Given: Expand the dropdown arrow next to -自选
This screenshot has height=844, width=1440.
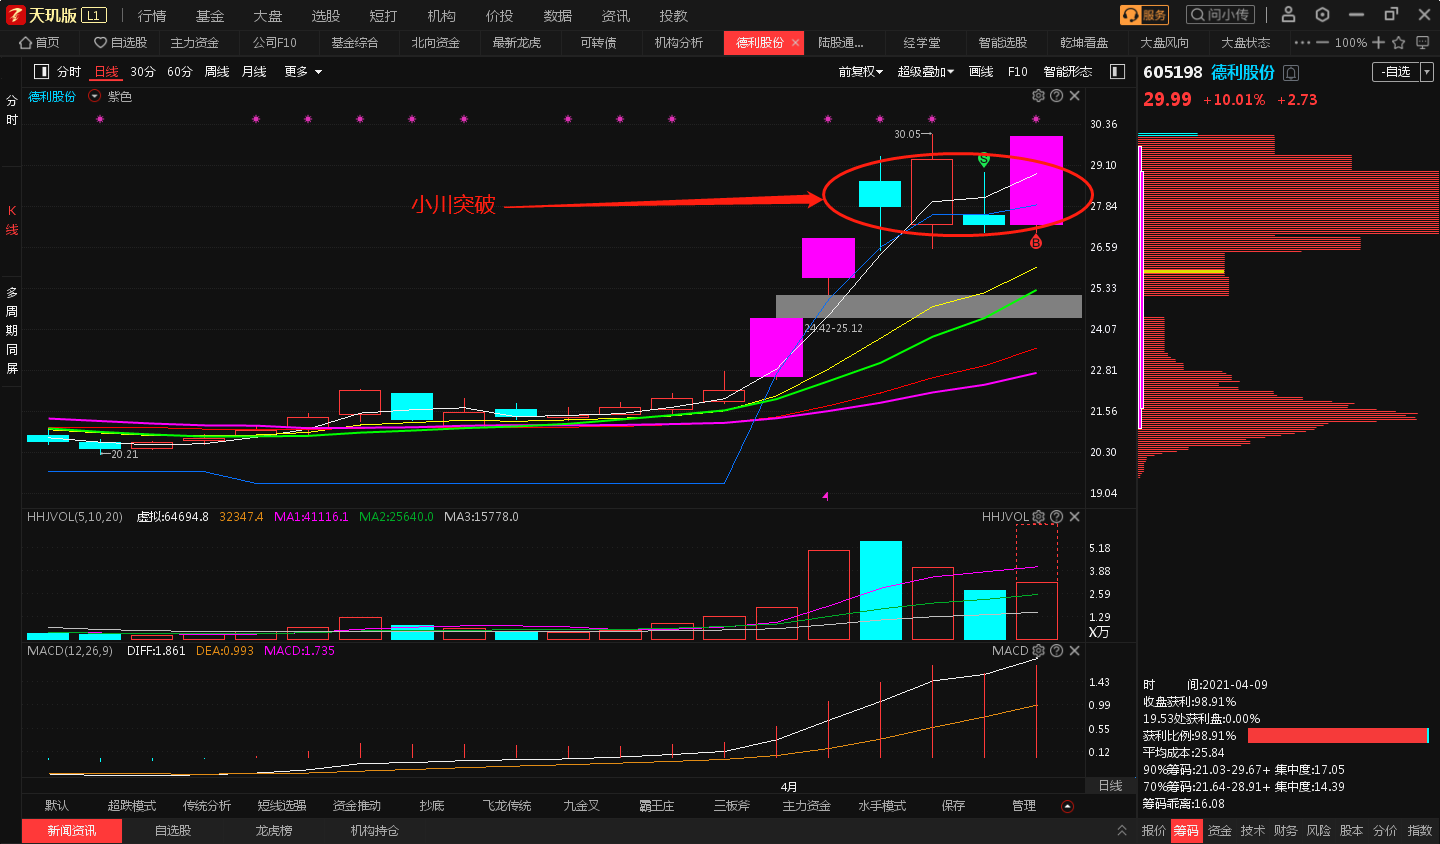Looking at the screenshot, I should 1427,72.
